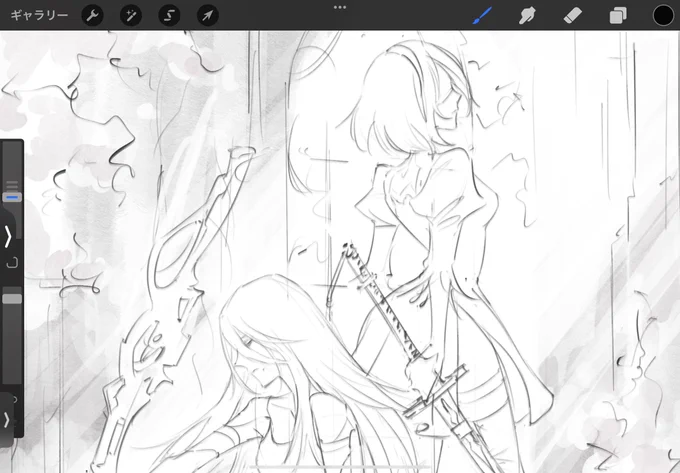Activate the Transform arrow tool

pos(208,16)
